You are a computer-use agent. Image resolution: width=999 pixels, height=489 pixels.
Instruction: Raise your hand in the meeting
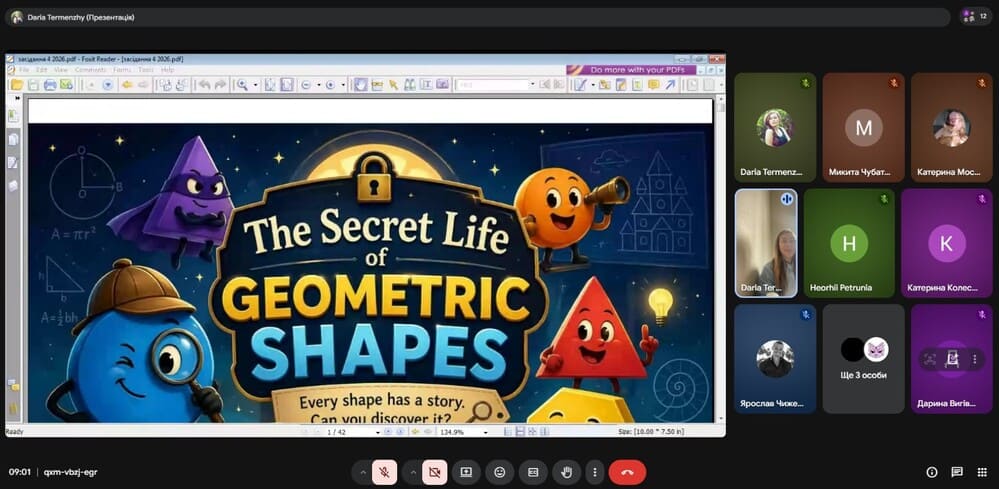click(x=566, y=472)
